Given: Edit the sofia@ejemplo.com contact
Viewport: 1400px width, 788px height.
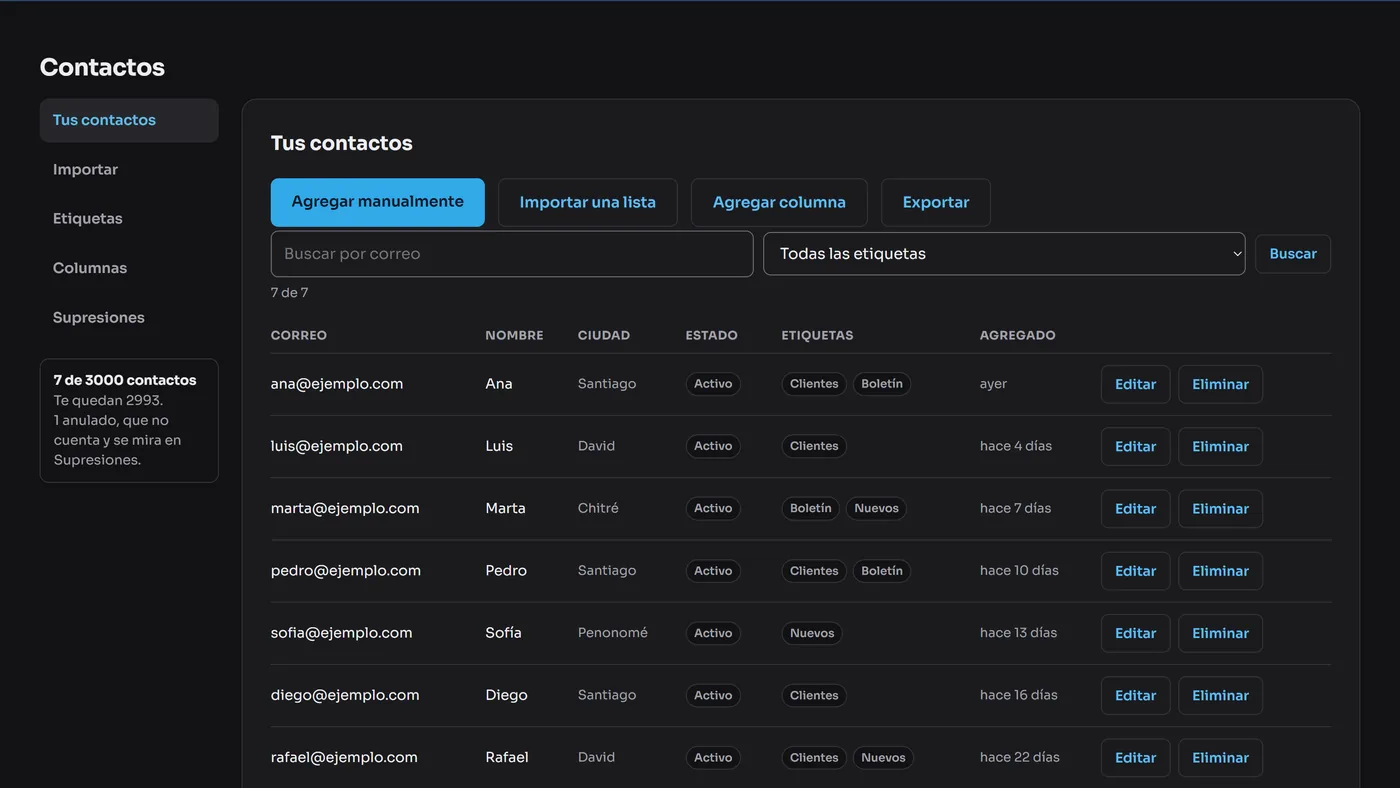Looking at the screenshot, I should point(1135,633).
